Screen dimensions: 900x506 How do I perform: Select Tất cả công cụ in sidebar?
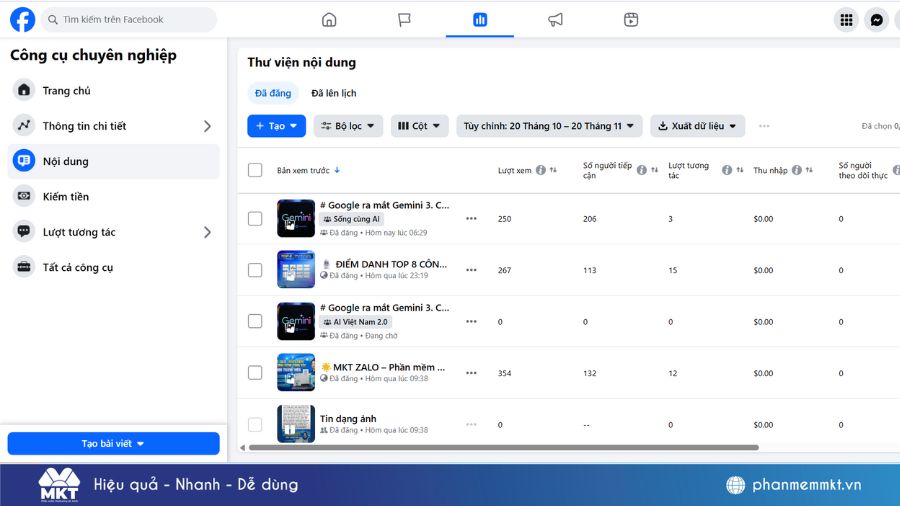click(x=114, y=267)
